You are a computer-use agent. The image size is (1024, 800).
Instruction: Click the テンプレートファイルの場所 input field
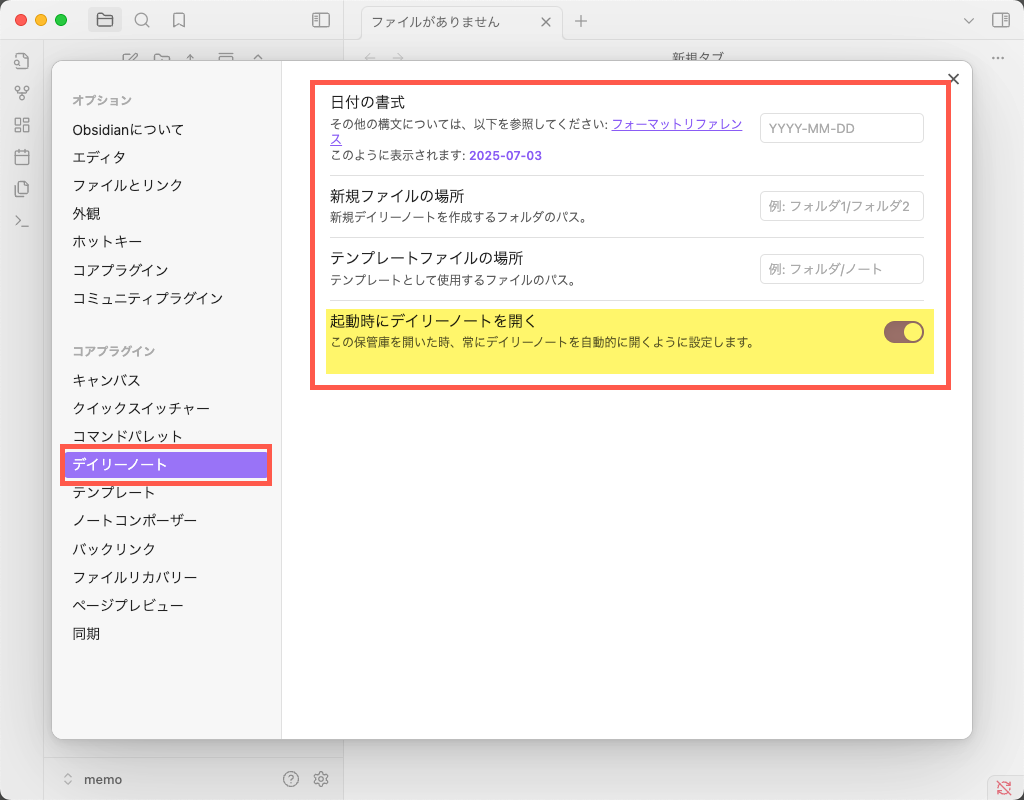coord(841,268)
